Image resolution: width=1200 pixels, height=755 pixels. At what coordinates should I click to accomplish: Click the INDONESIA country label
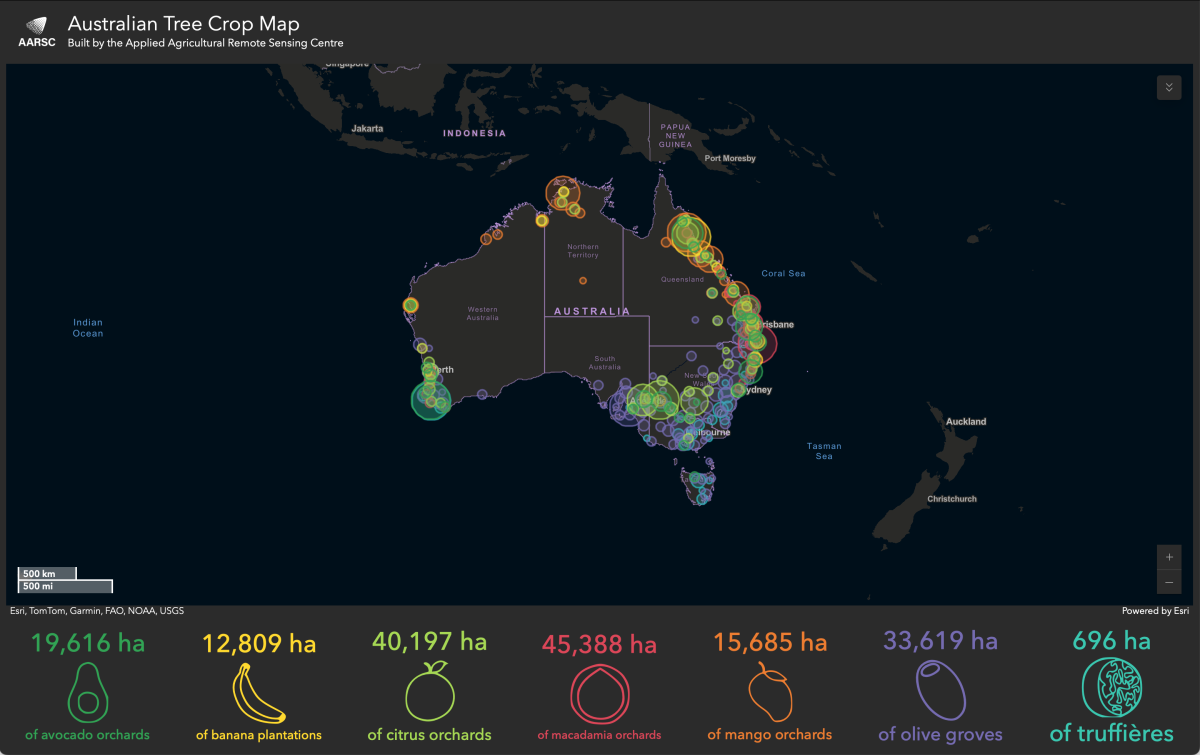(x=475, y=133)
